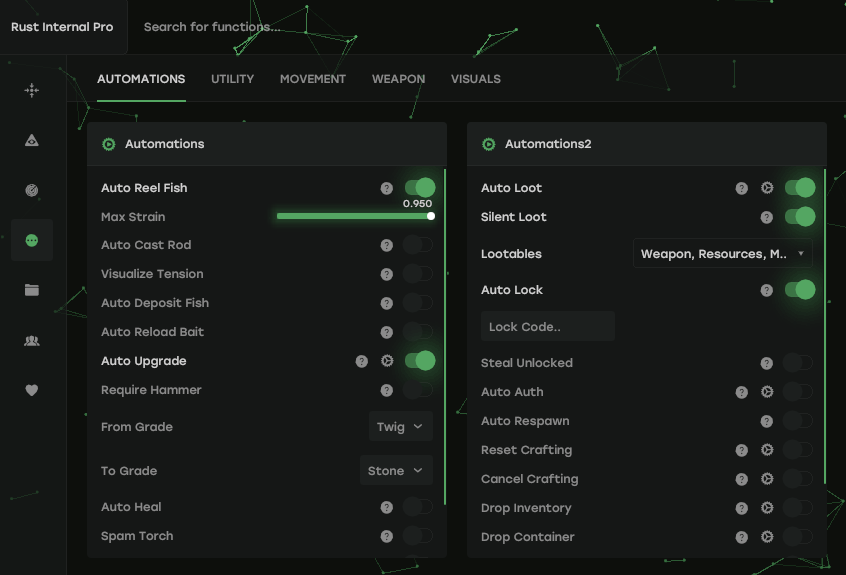Image resolution: width=846 pixels, height=575 pixels.
Task: Adjust the Max Strain slider
Action: [x=355, y=216]
